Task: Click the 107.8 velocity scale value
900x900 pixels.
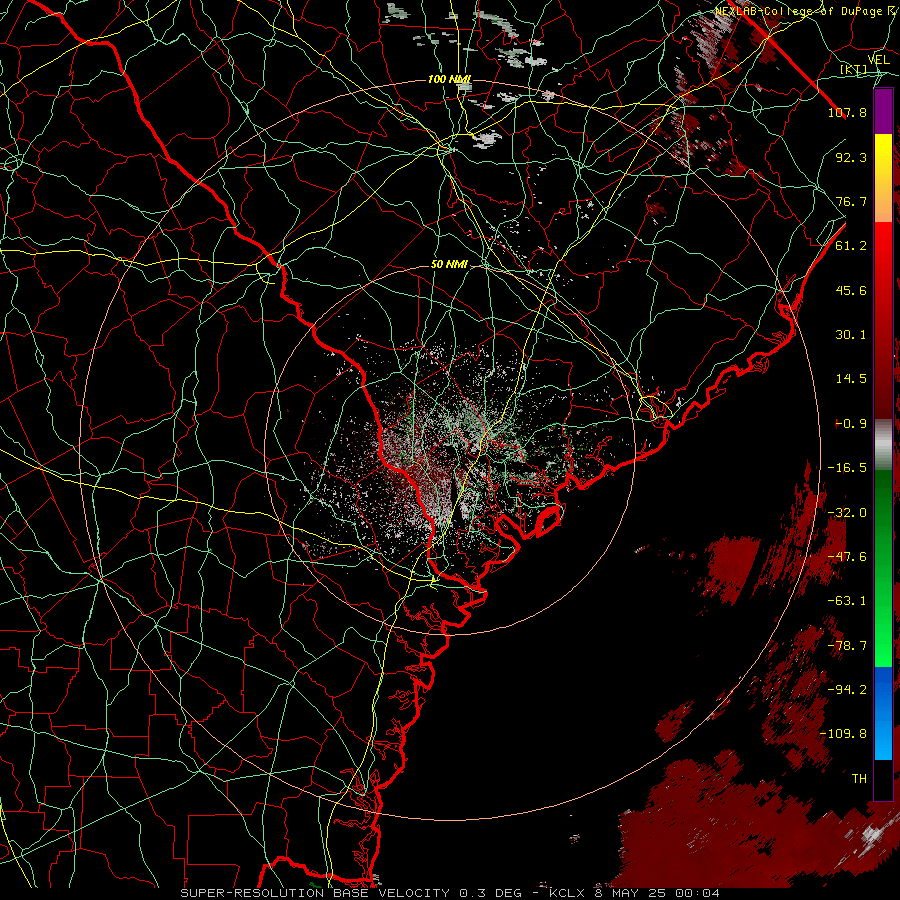Action: (847, 112)
